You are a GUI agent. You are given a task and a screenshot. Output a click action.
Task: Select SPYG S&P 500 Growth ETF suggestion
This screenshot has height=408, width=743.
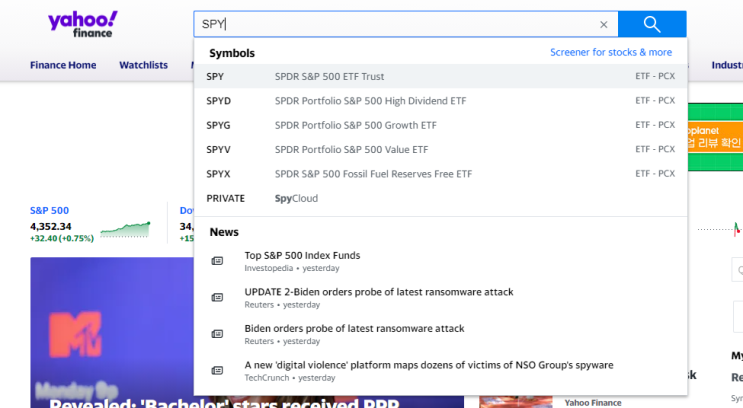441,125
